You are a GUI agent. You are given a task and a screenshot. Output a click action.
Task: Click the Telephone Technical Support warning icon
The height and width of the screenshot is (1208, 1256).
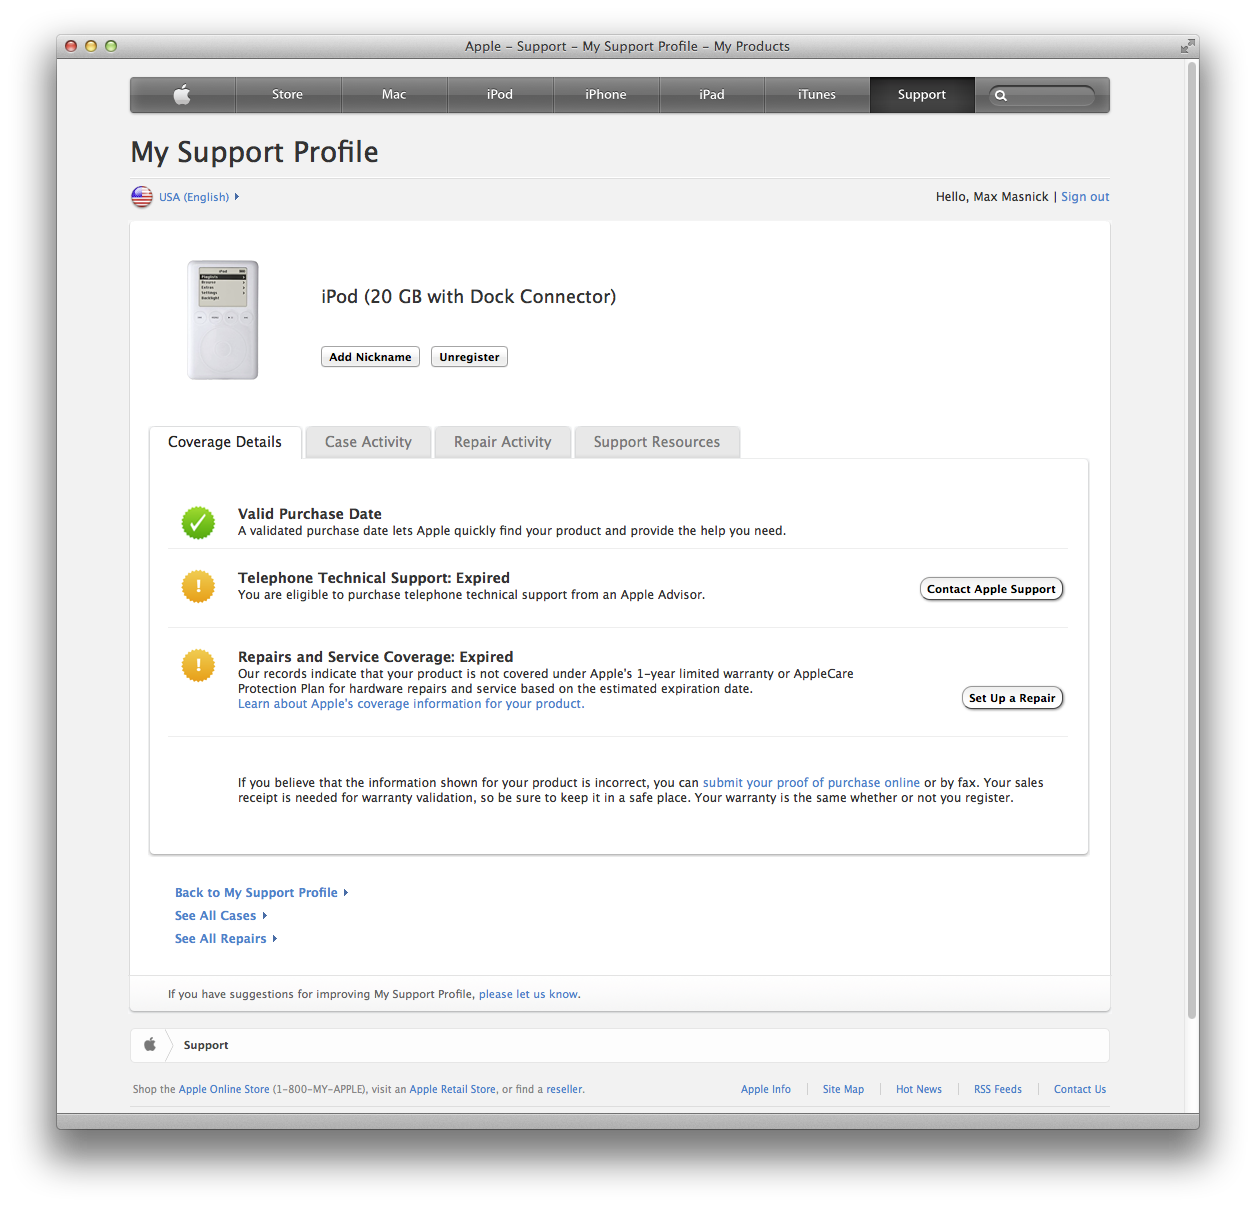tap(198, 586)
